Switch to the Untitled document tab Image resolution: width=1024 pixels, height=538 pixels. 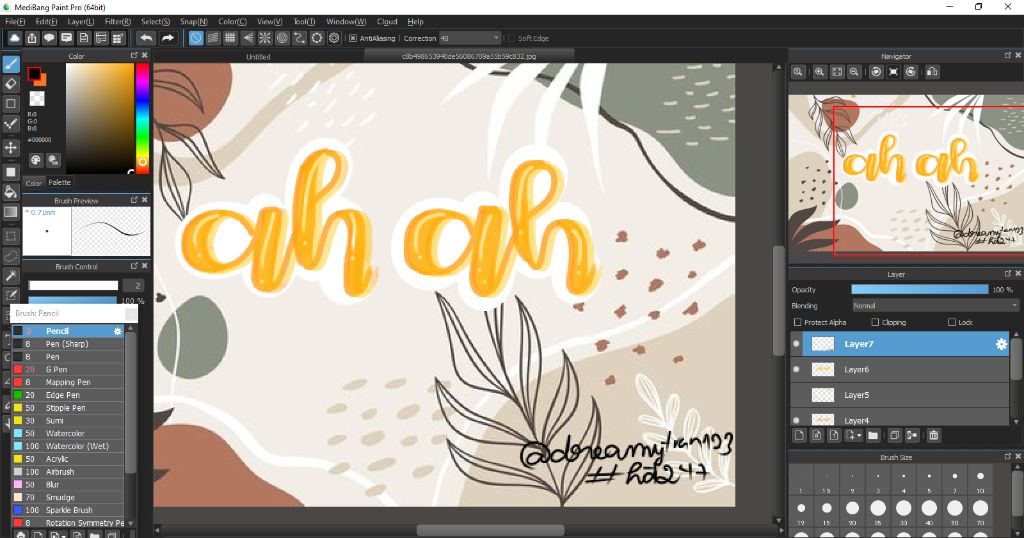coord(258,57)
